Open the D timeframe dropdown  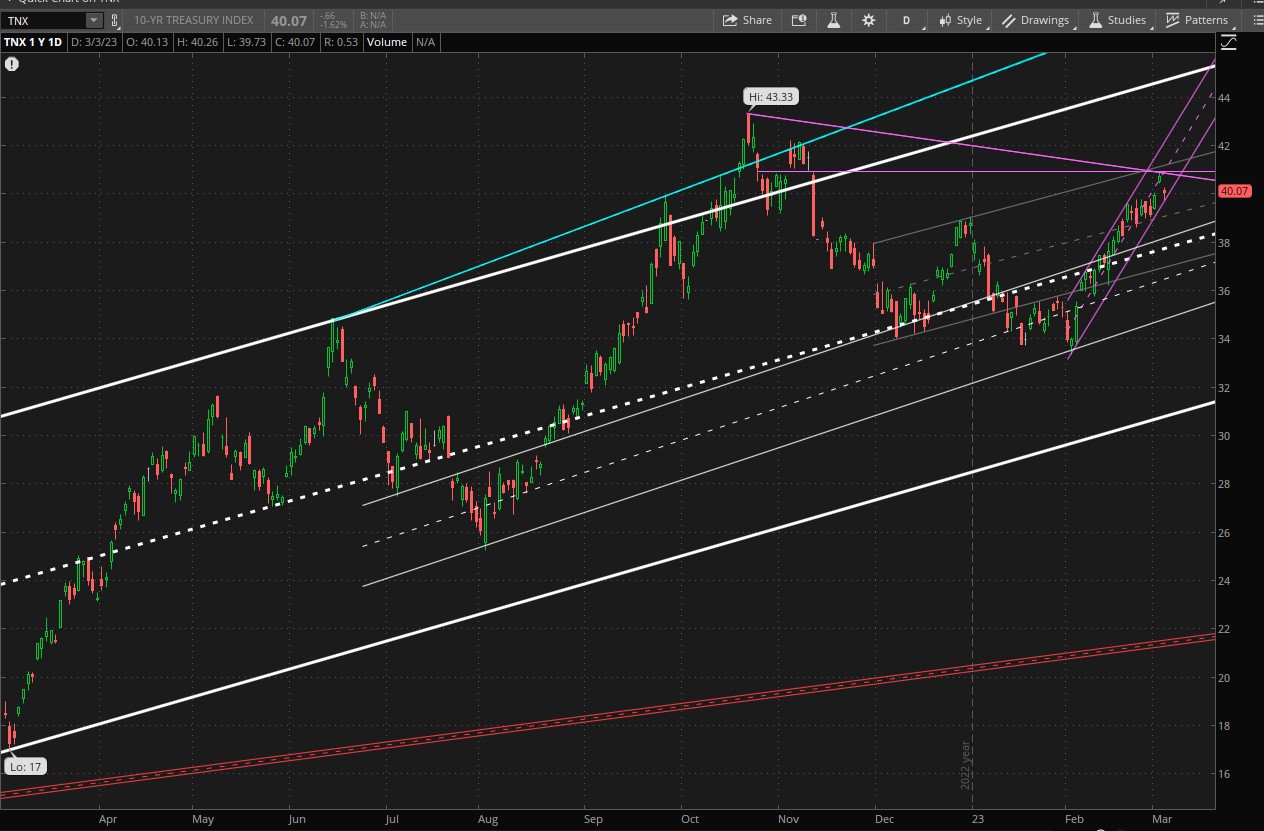pos(907,20)
